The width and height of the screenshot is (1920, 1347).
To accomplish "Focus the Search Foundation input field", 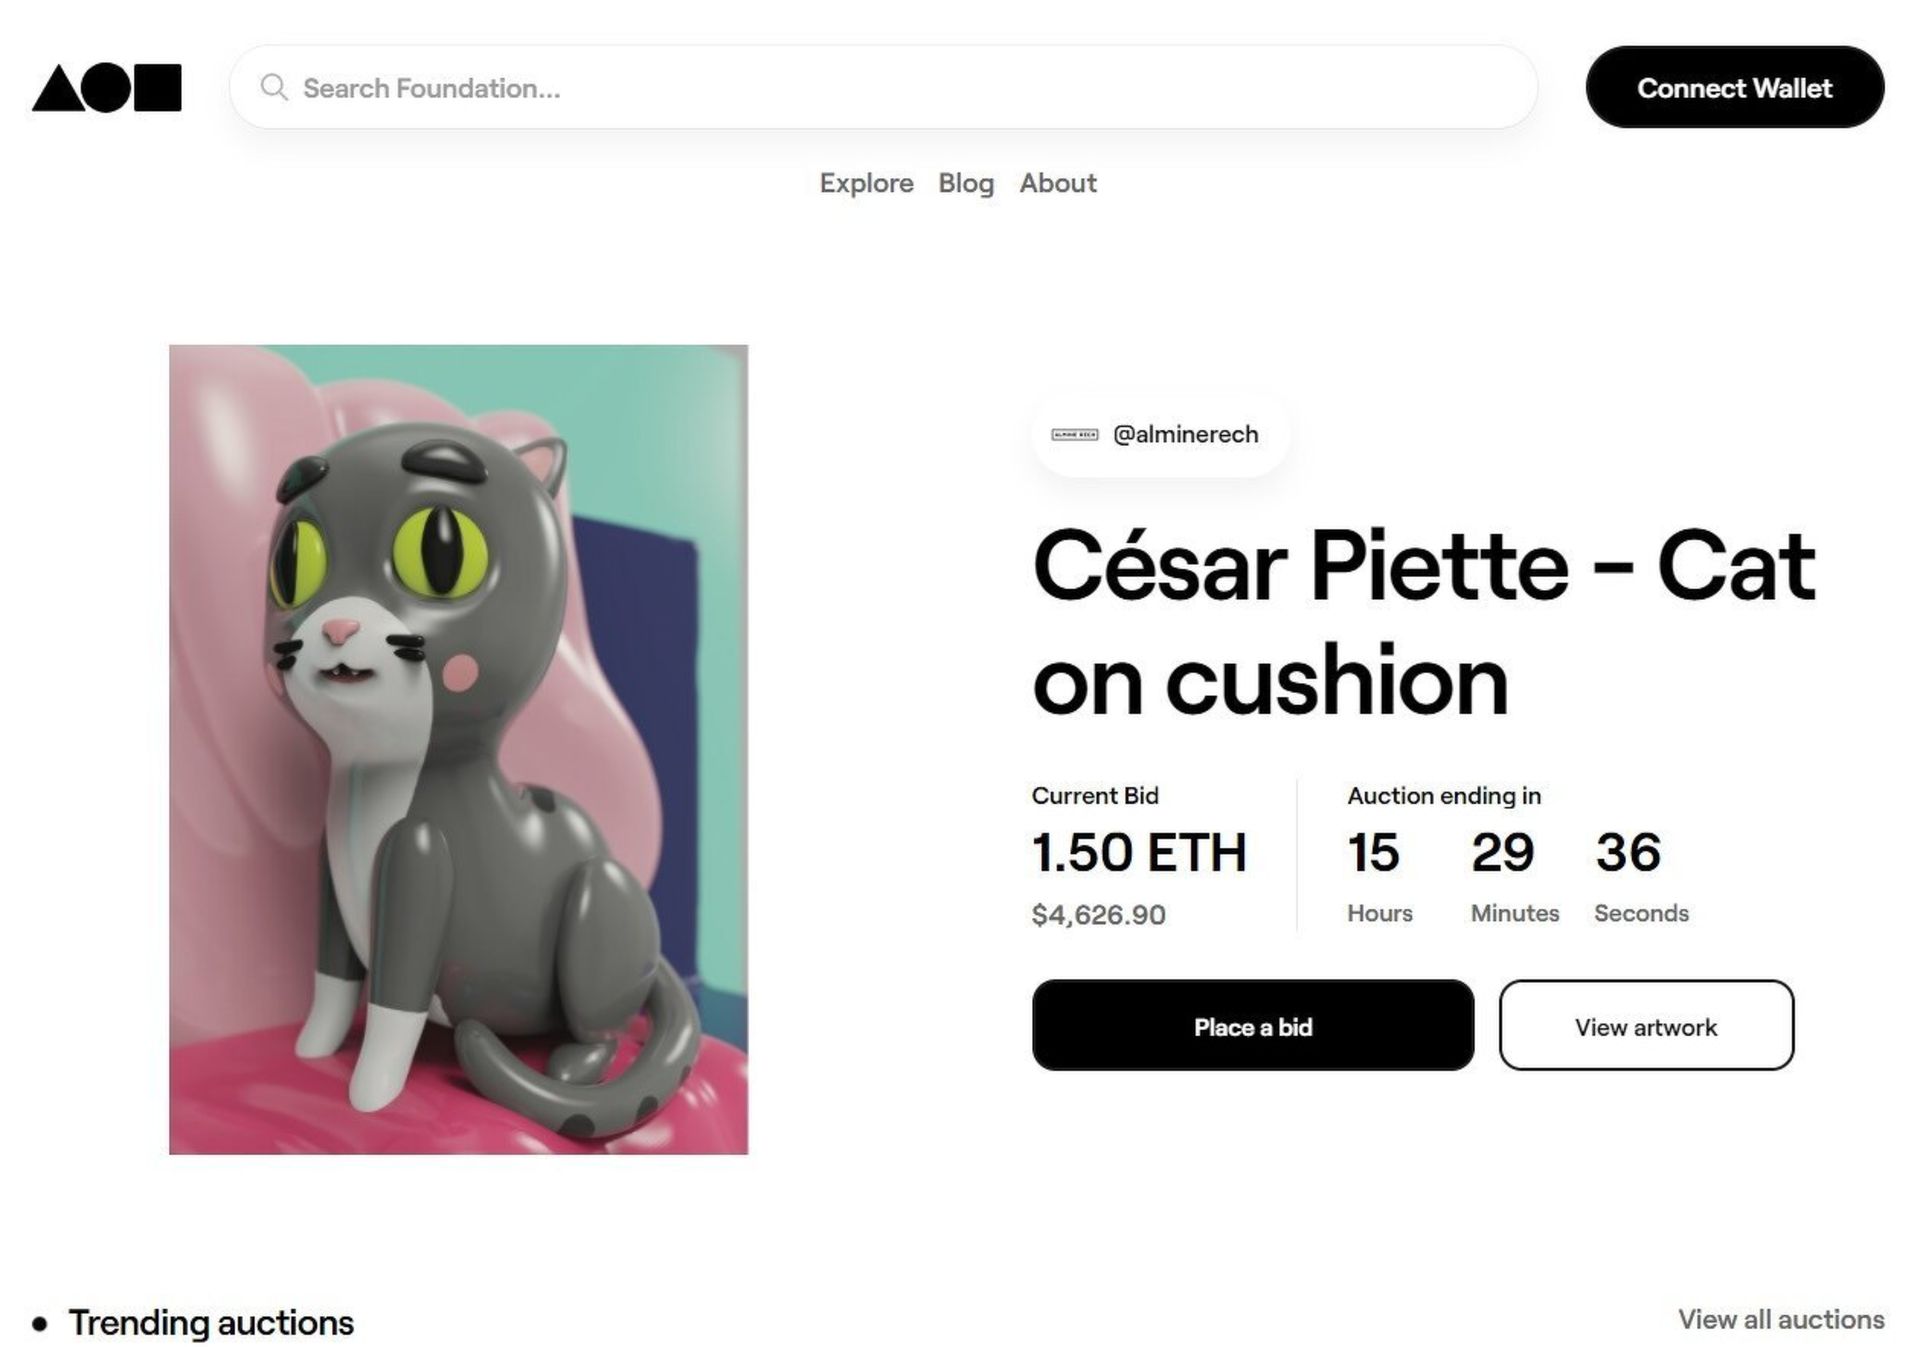I will click(x=880, y=88).
